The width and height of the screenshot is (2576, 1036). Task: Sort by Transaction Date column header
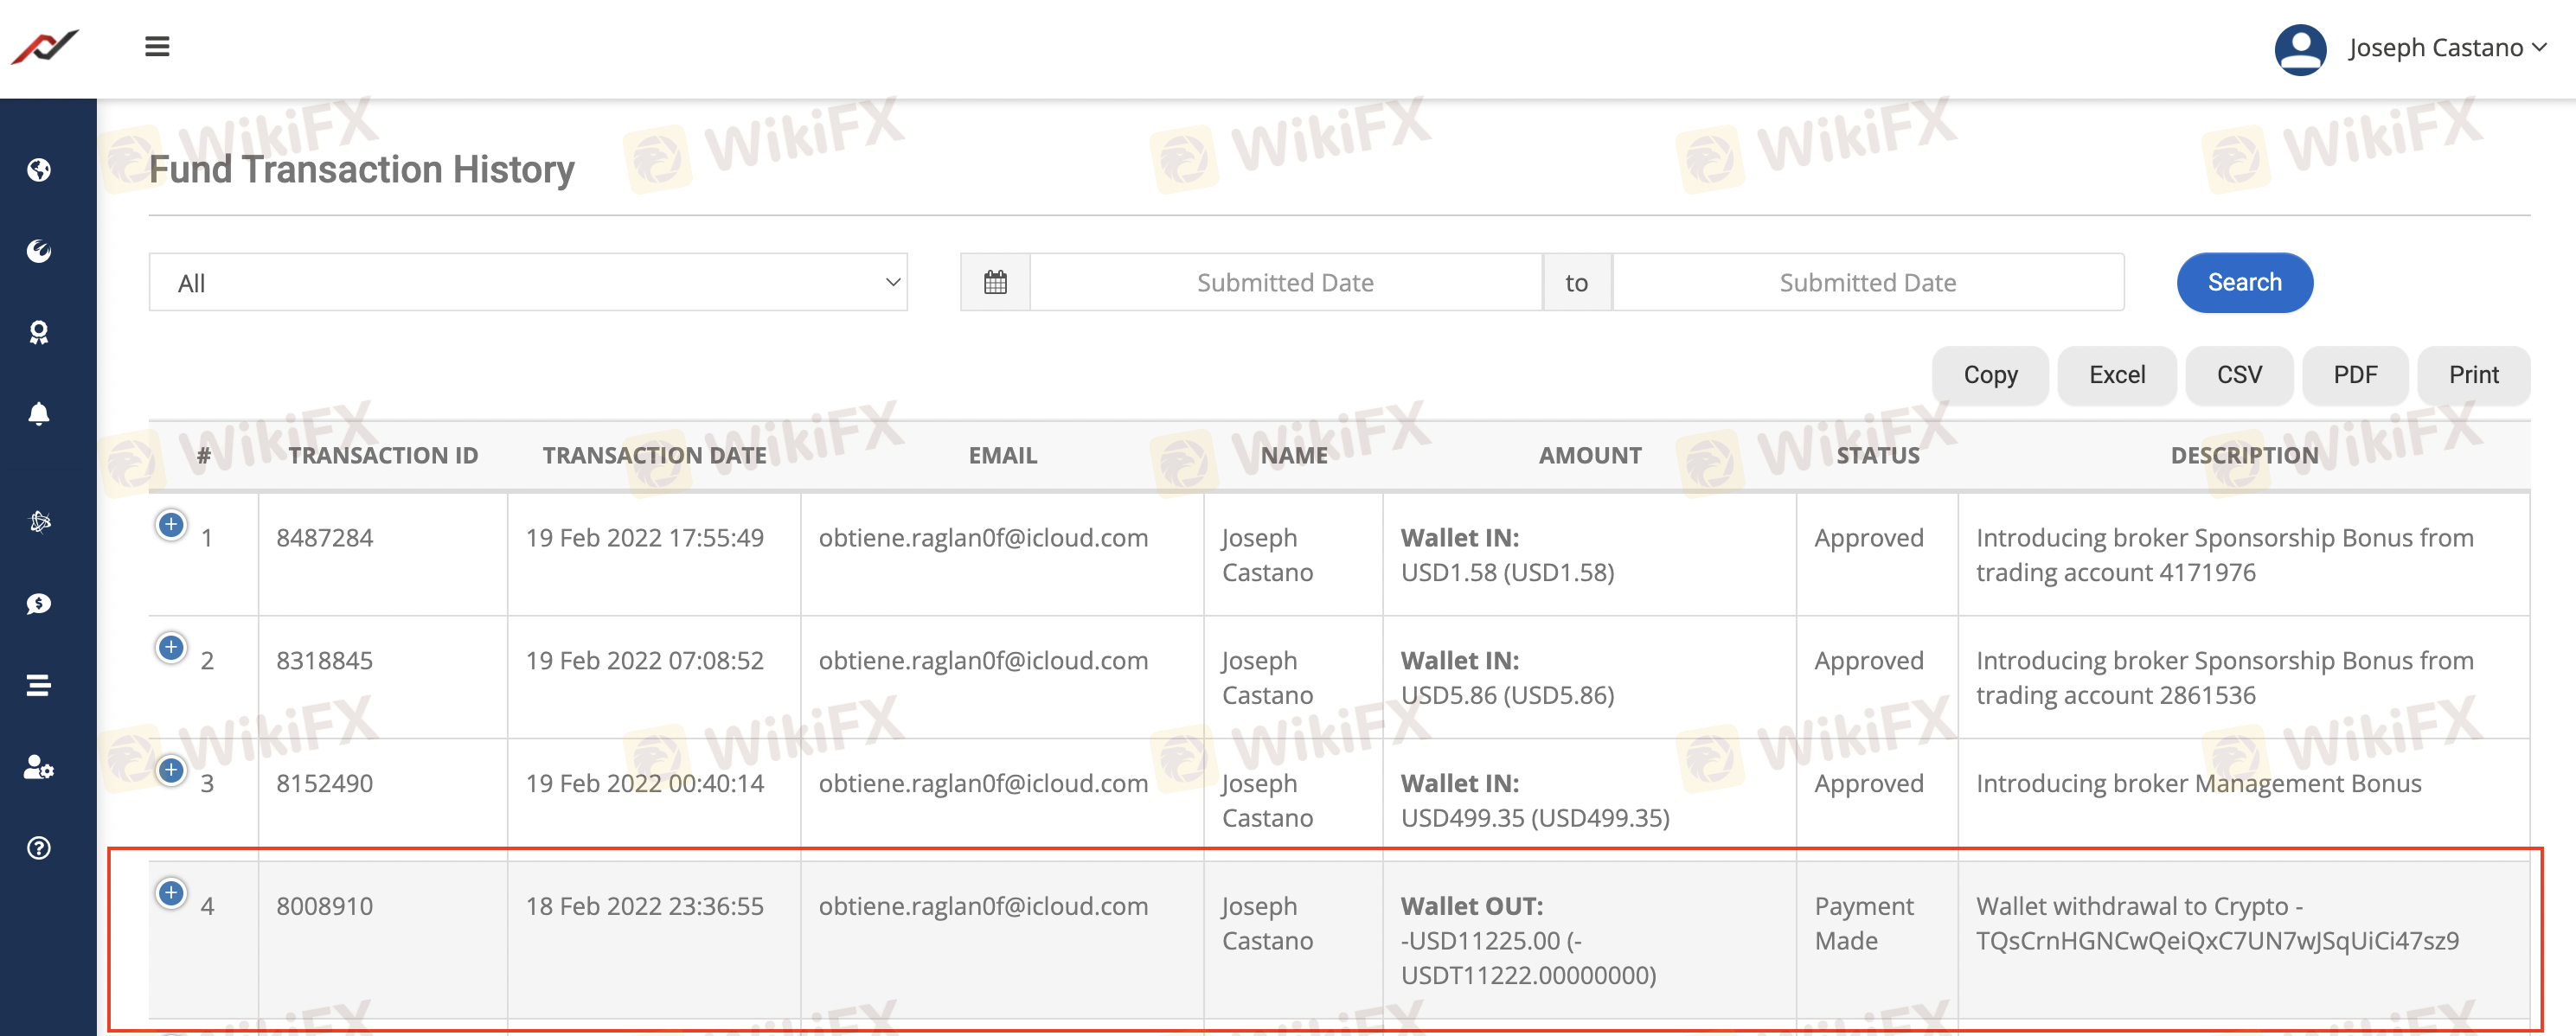654,456
